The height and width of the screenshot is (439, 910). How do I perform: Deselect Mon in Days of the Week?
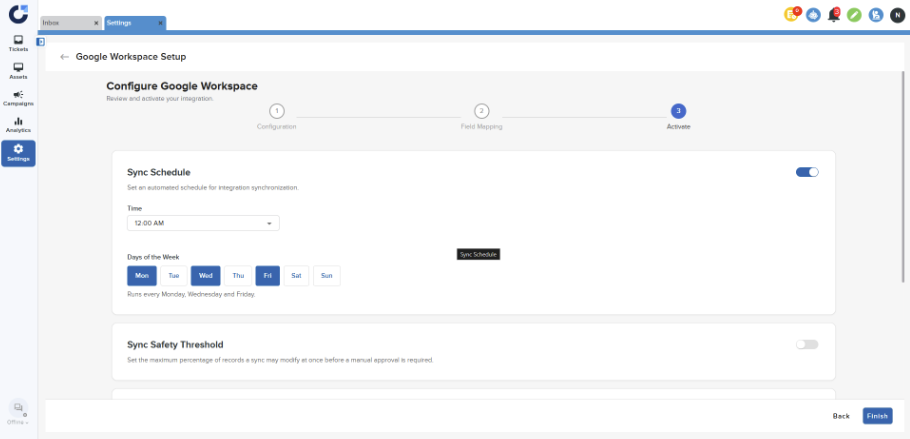click(x=142, y=276)
